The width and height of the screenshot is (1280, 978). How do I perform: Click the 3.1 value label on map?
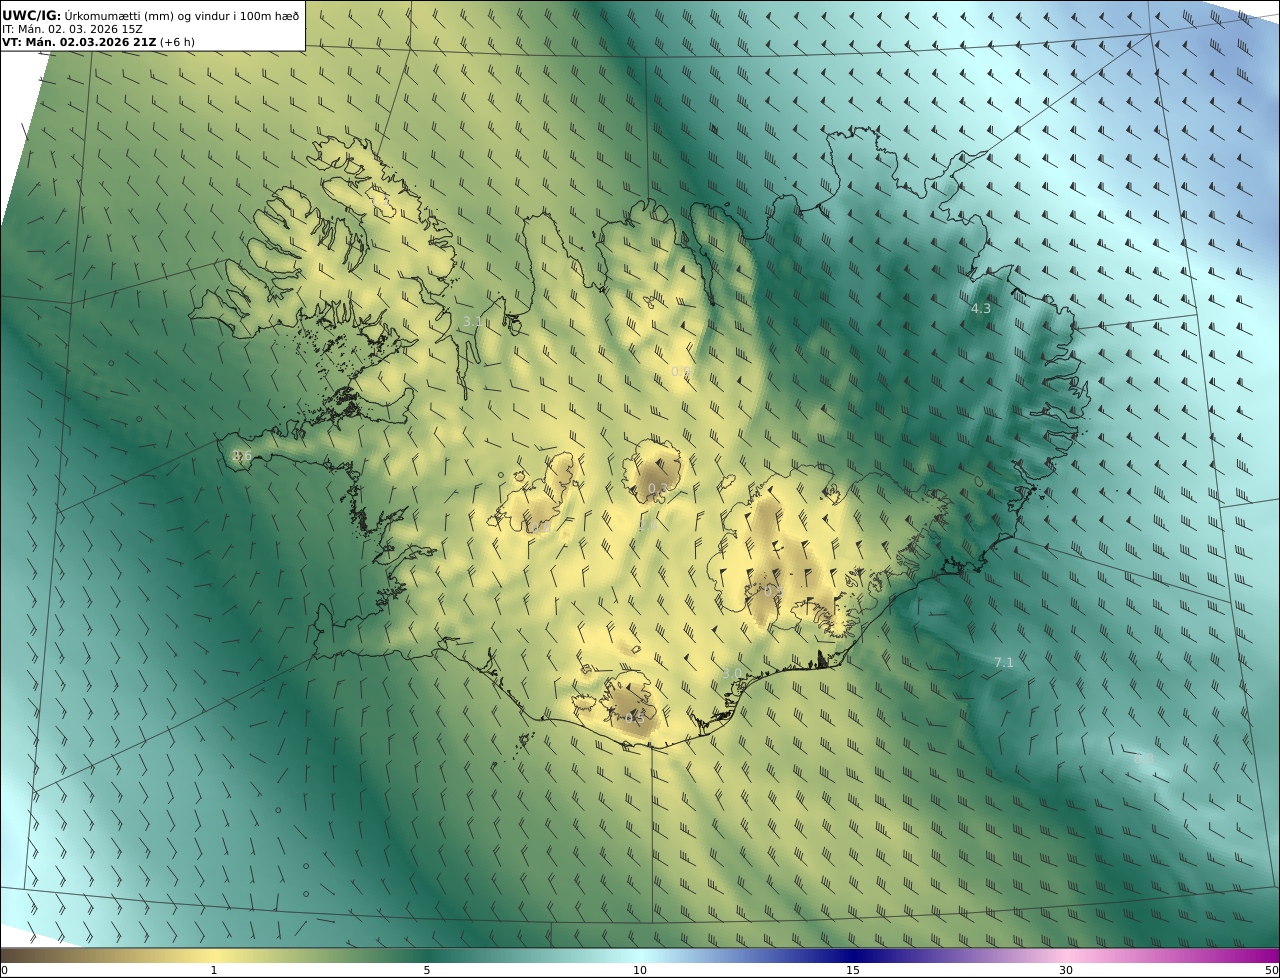tap(473, 322)
